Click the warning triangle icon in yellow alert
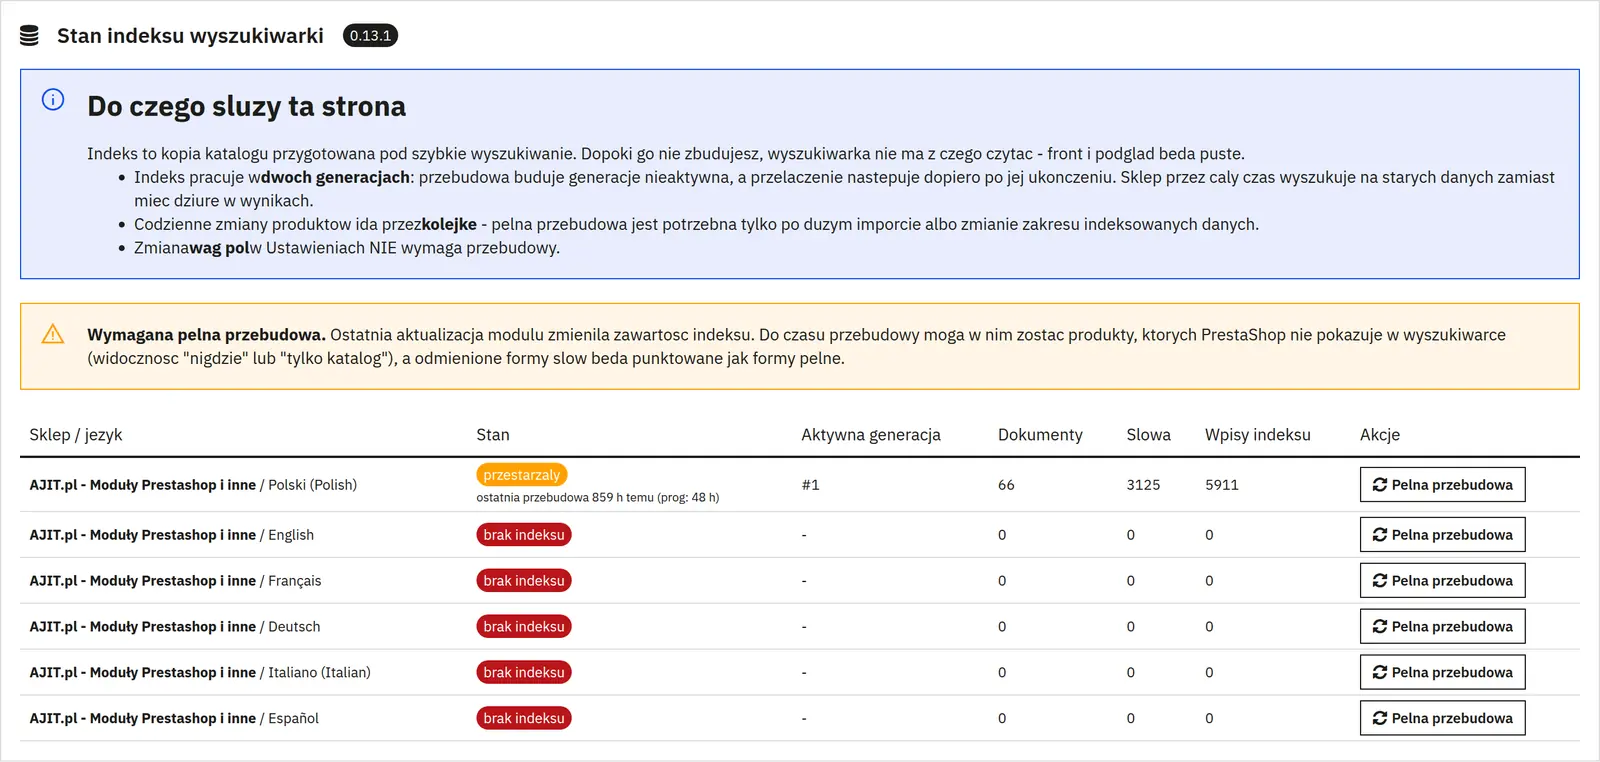 [x=53, y=334]
